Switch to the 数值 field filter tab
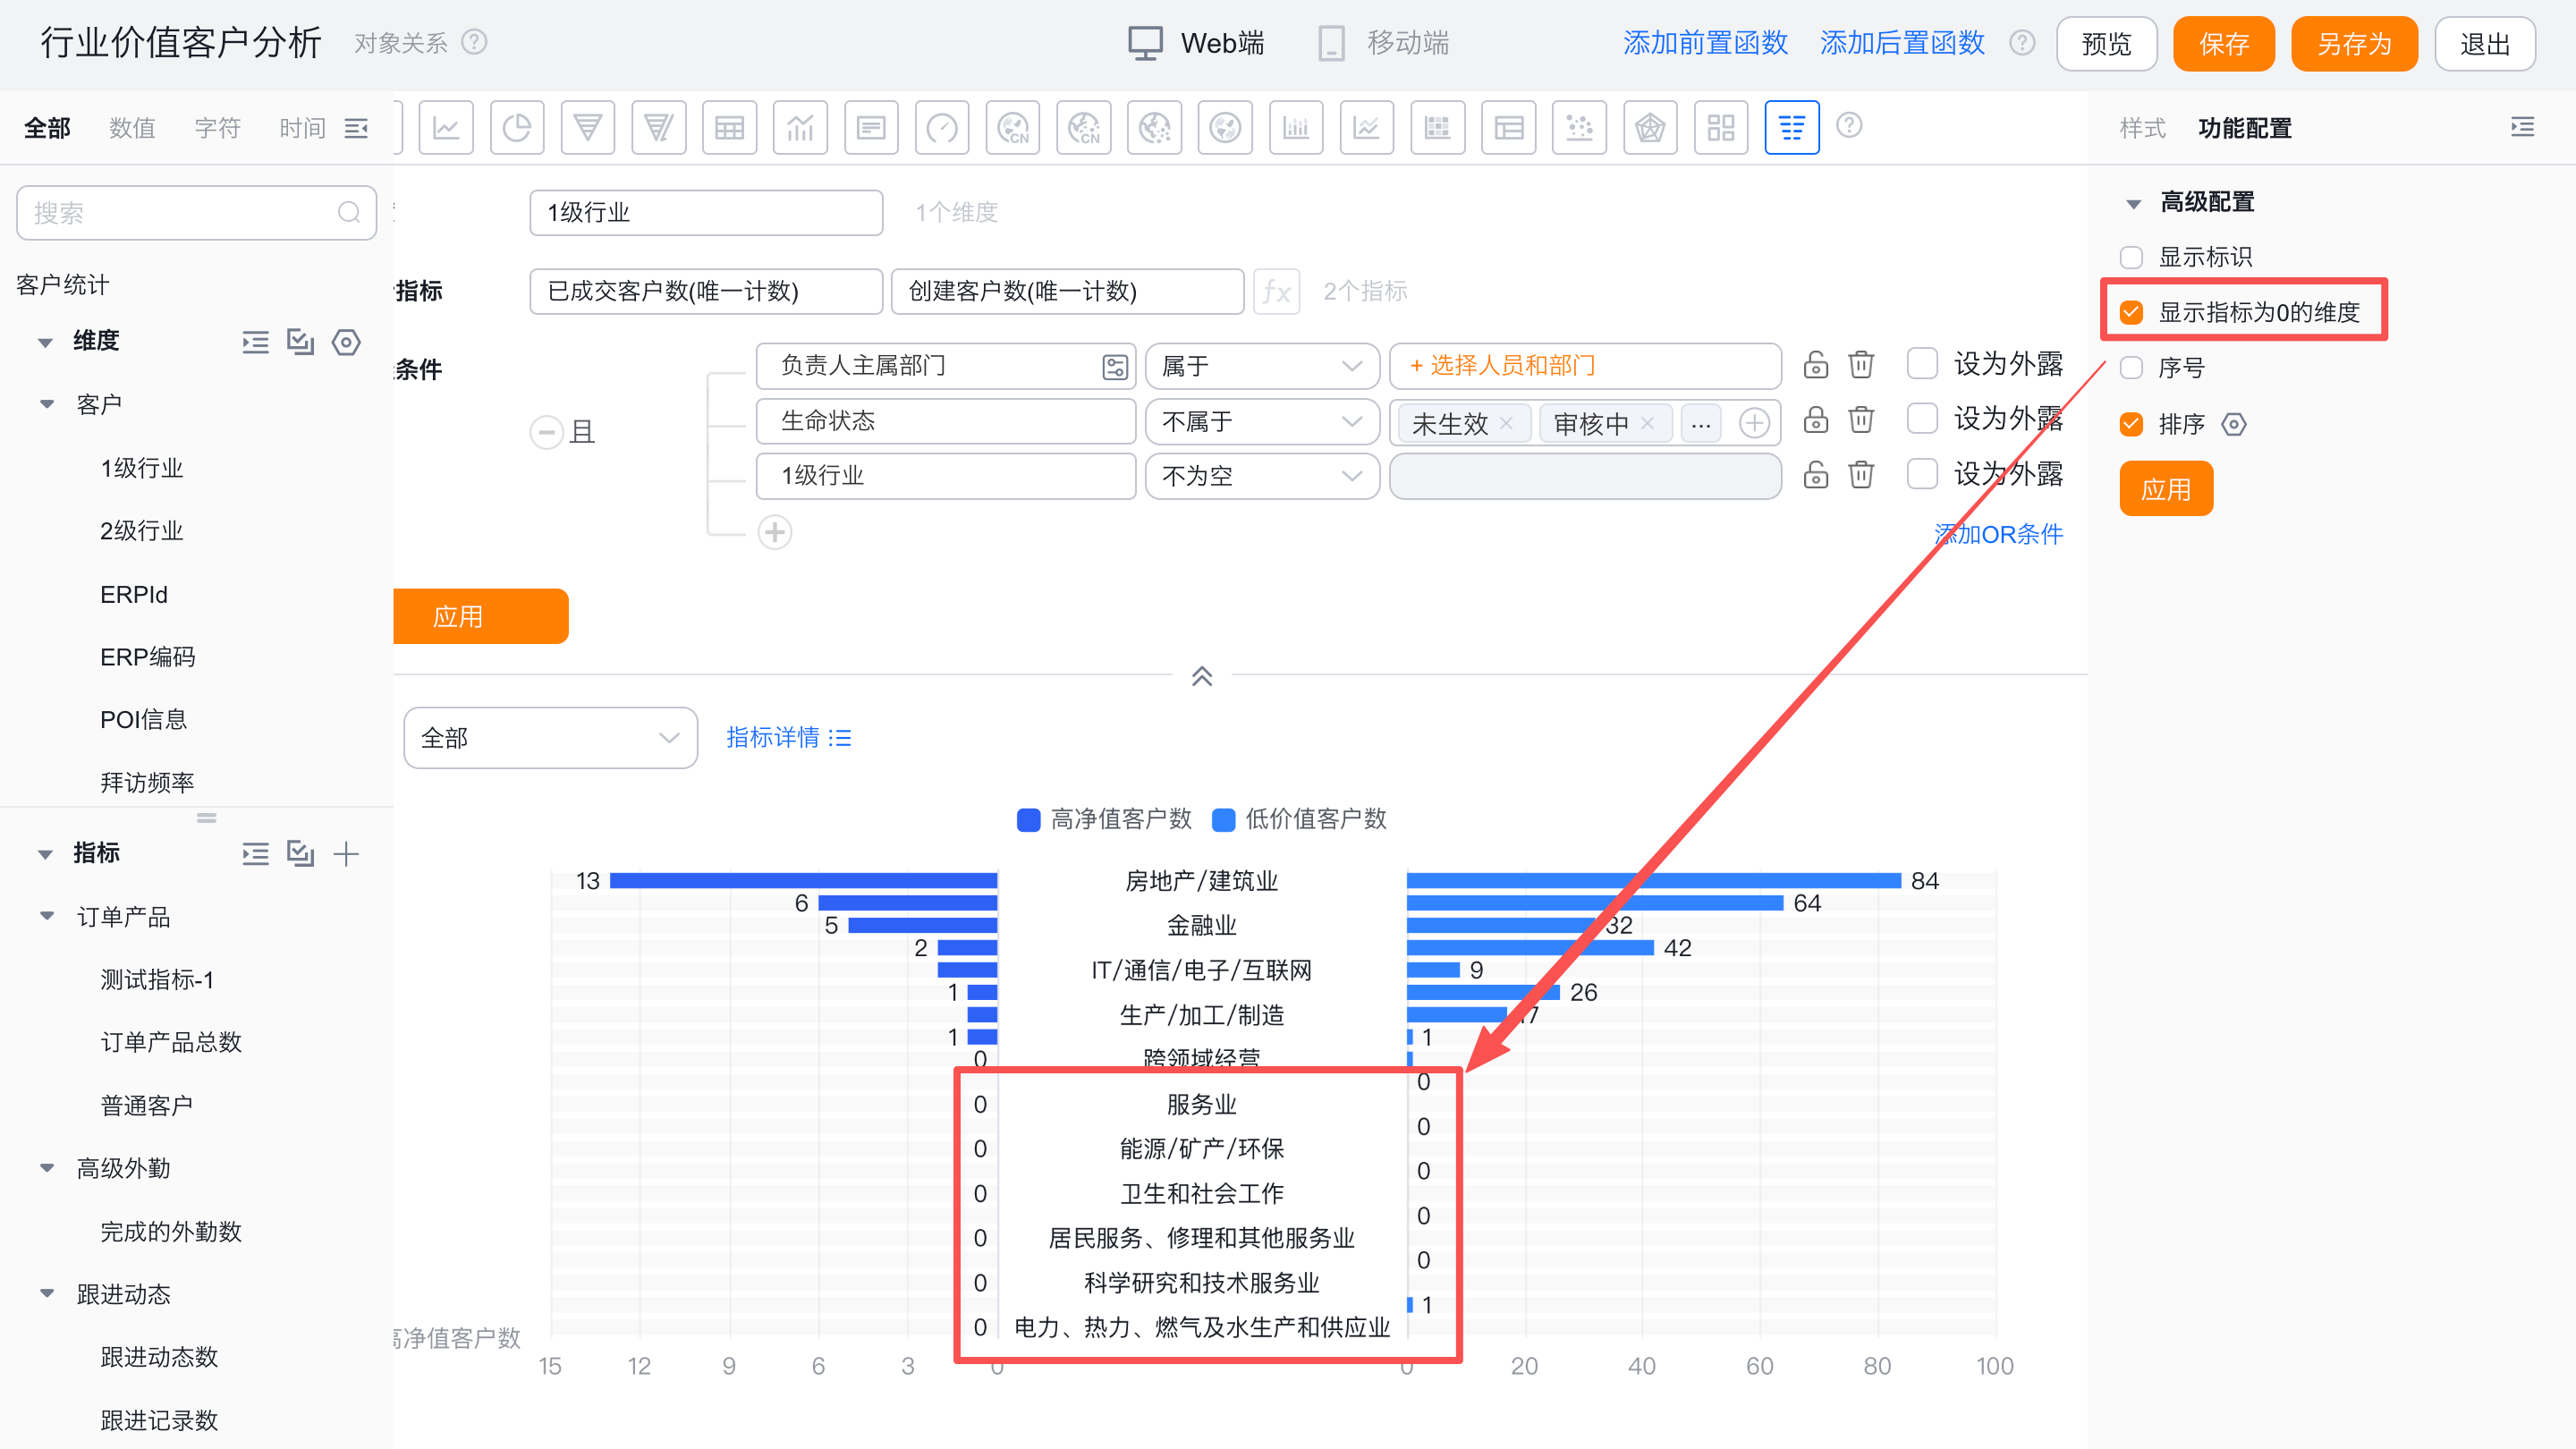 [132, 128]
